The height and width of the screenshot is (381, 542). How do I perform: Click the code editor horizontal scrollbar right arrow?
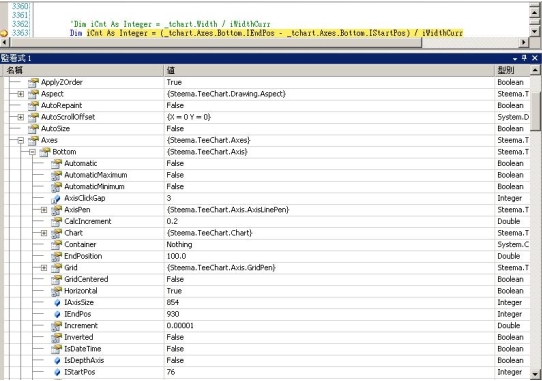524,42
